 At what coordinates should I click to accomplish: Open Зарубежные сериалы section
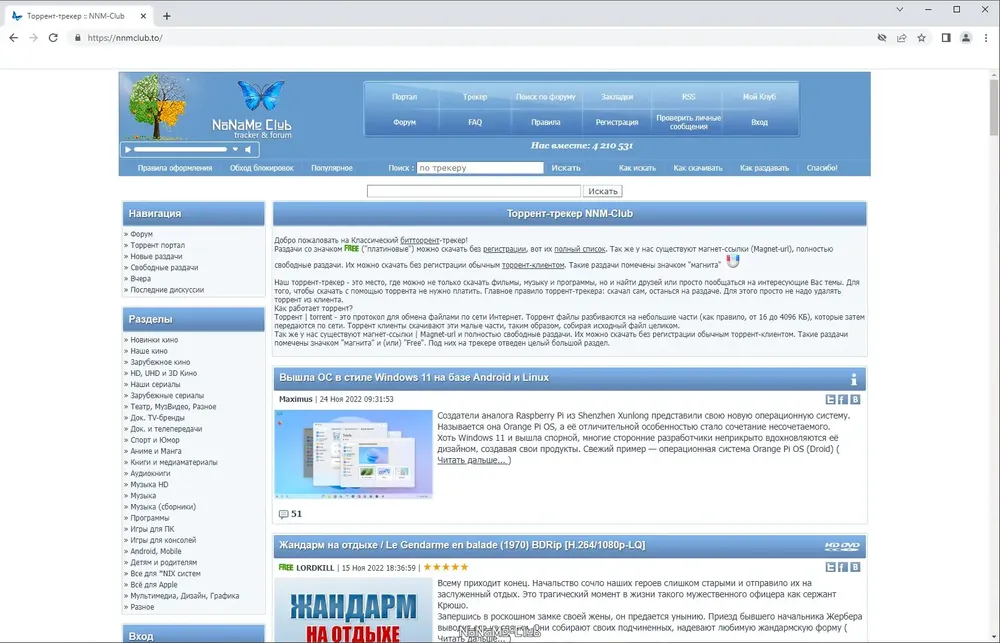coord(166,395)
